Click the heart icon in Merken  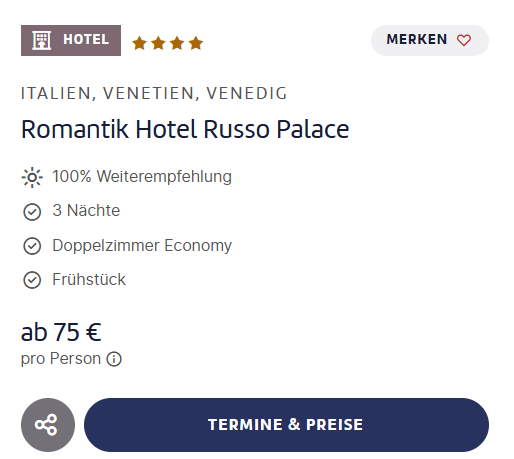[463, 40]
